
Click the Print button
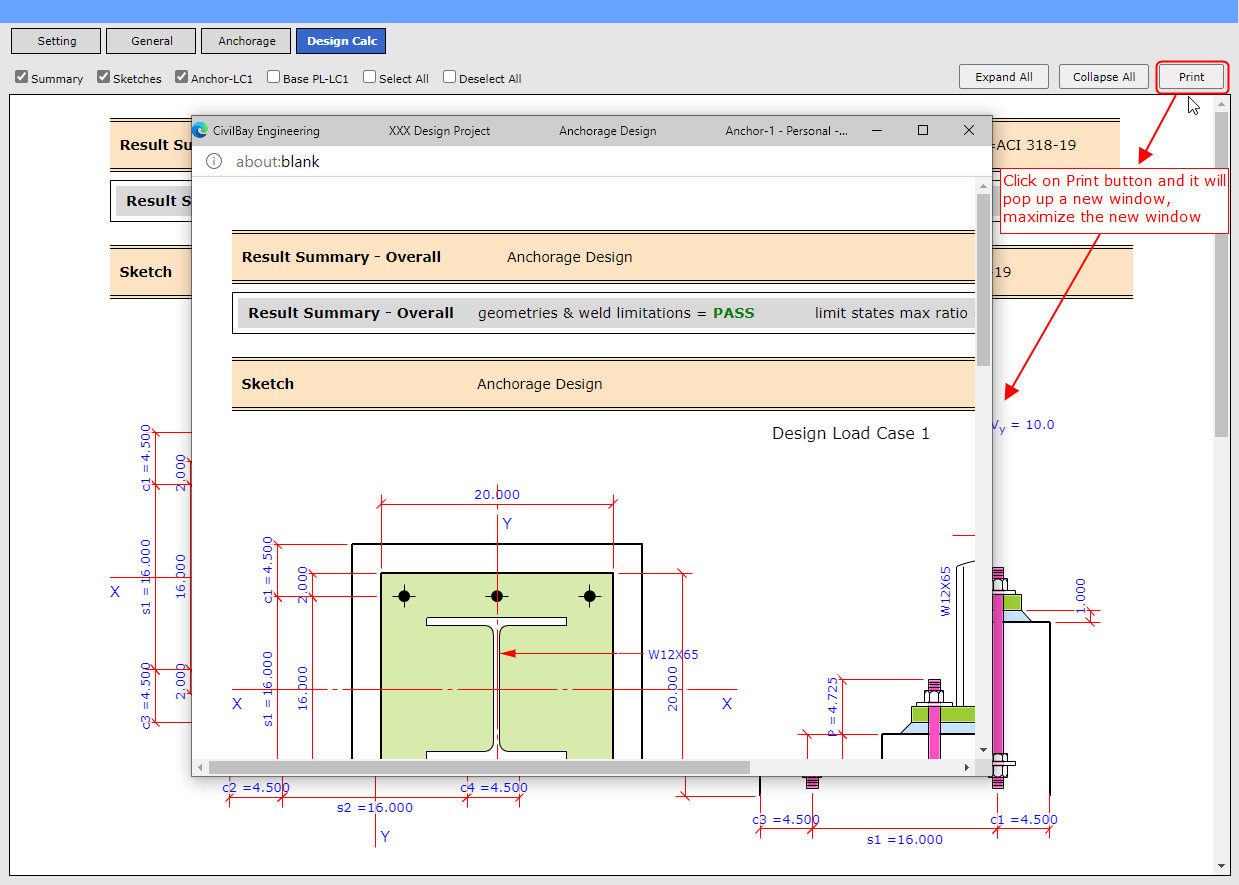coord(1191,77)
